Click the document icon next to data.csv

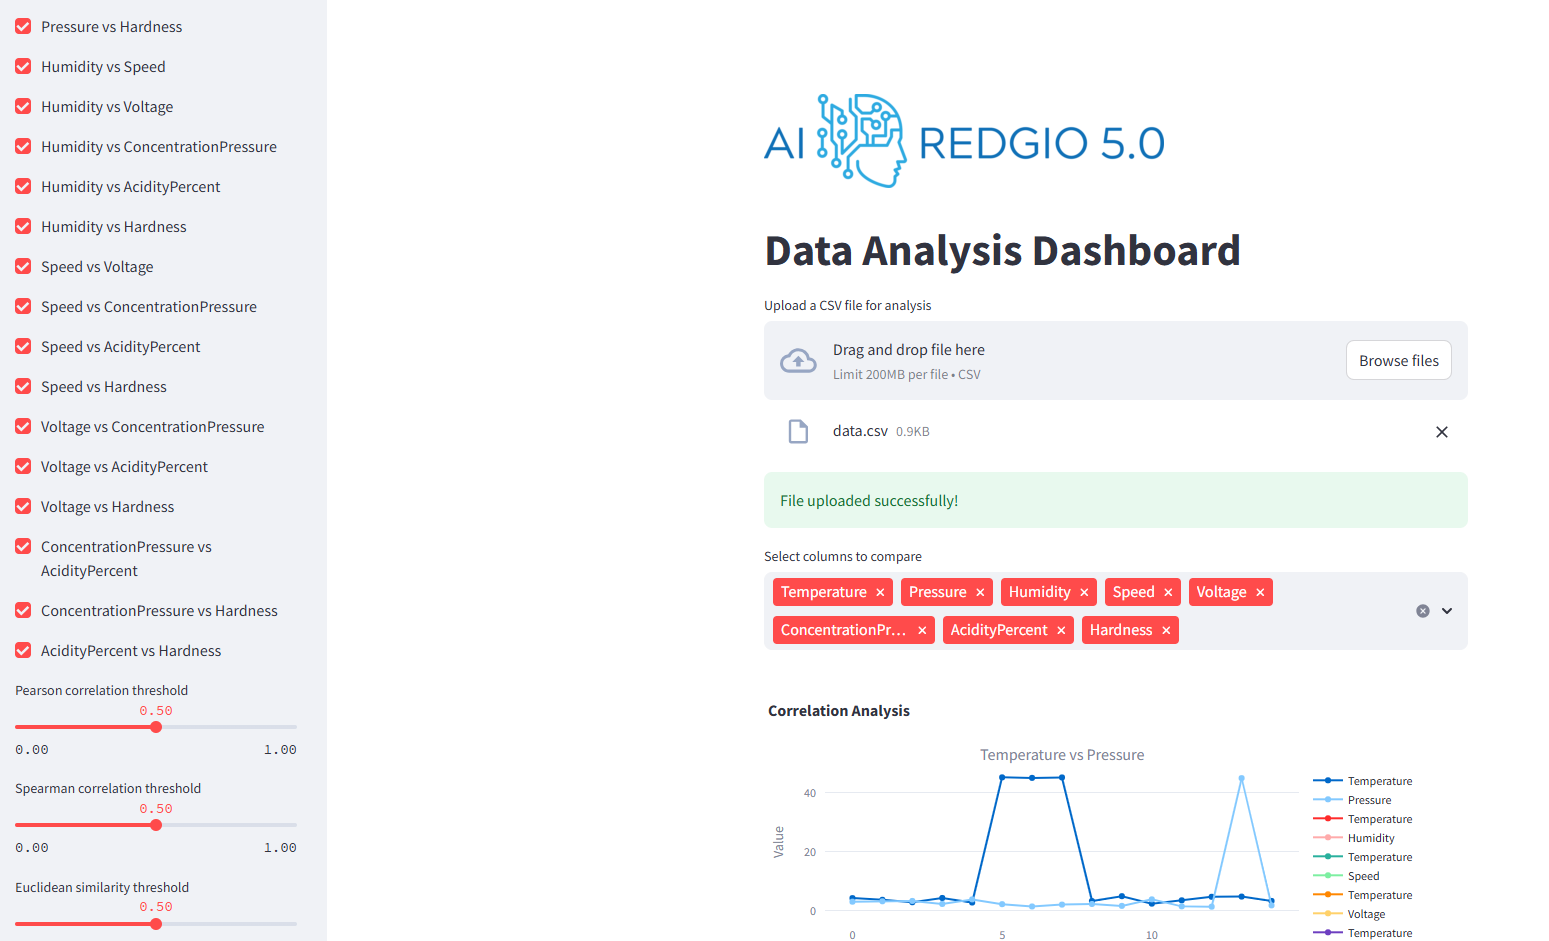pyautogui.click(x=798, y=431)
